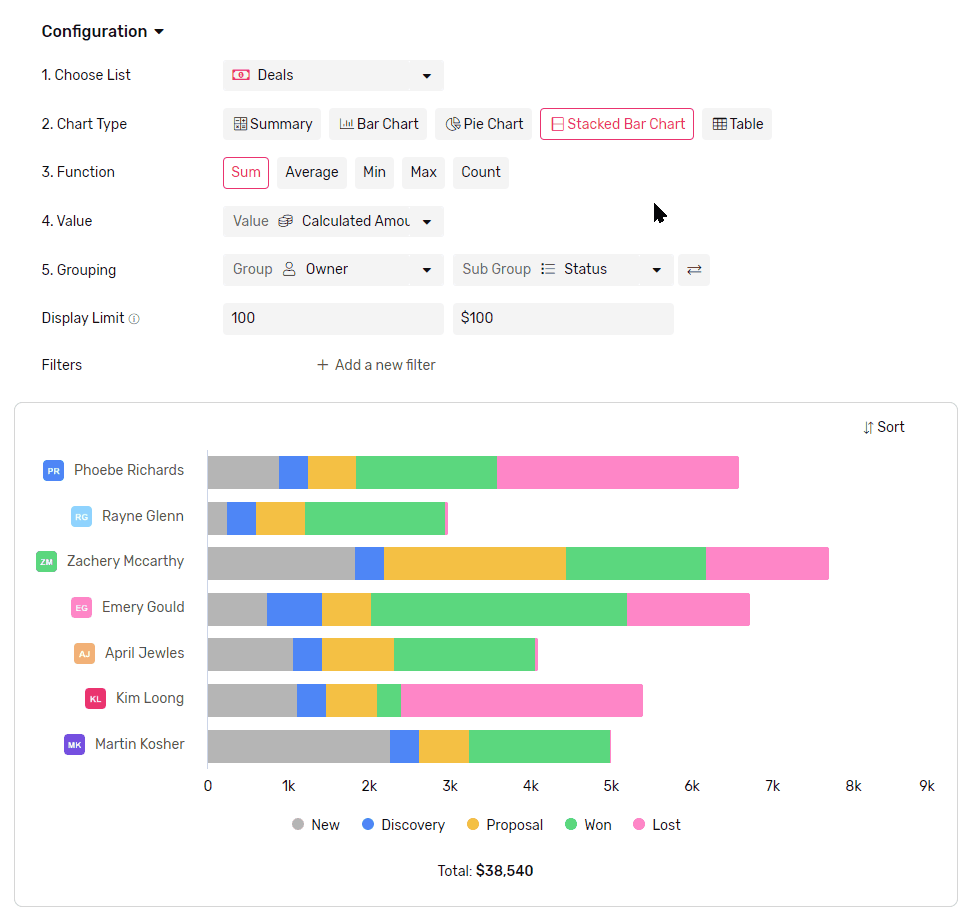Select the Table chart type

(x=737, y=124)
